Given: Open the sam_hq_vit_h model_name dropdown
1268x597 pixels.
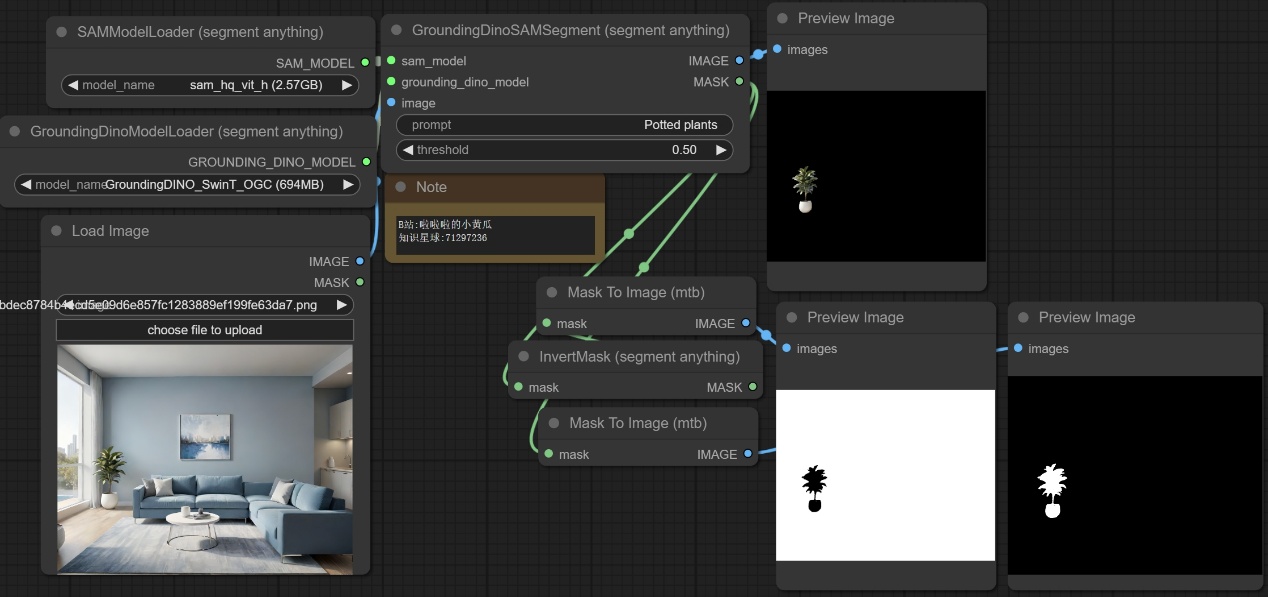Looking at the screenshot, I should (210, 85).
